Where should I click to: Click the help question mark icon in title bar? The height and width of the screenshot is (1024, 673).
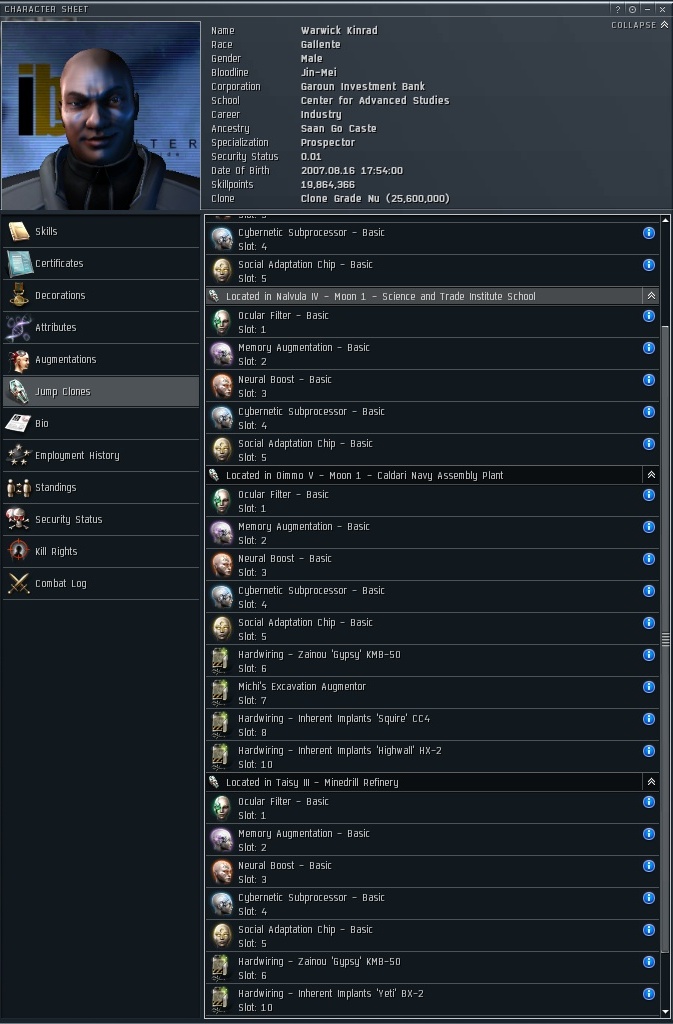[x=618, y=9]
